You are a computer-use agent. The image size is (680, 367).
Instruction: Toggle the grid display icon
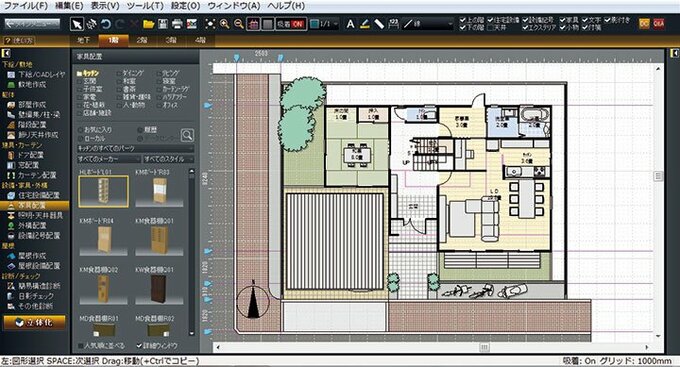(253, 24)
